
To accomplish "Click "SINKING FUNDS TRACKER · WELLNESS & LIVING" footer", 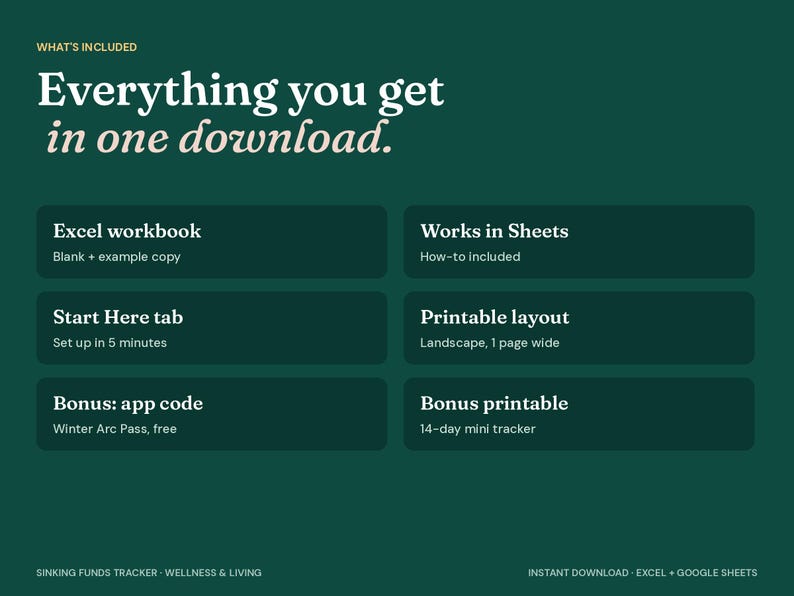I will point(149,573).
